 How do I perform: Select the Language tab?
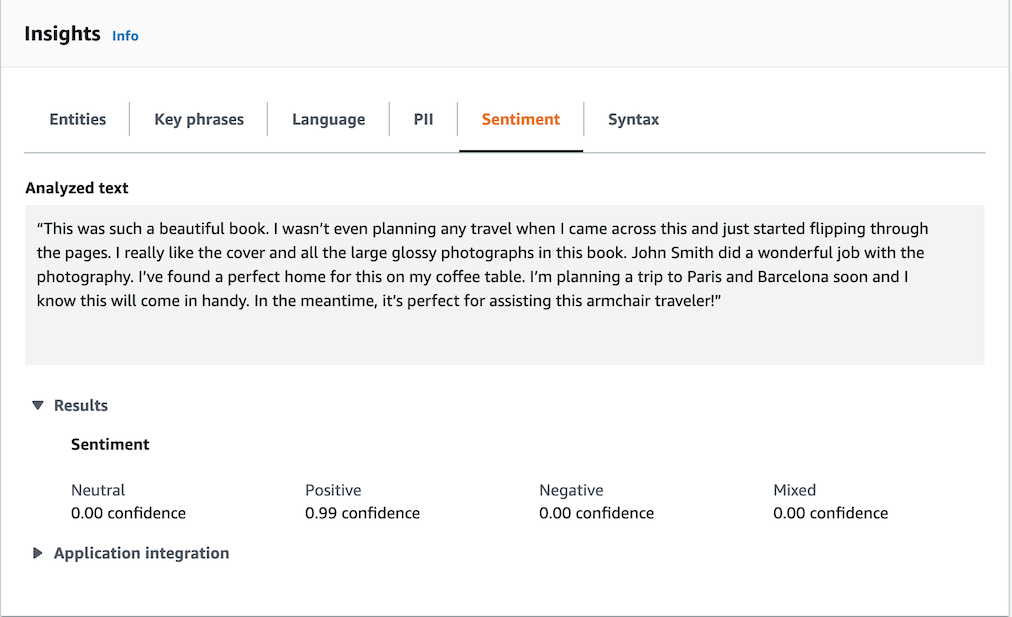coord(328,119)
